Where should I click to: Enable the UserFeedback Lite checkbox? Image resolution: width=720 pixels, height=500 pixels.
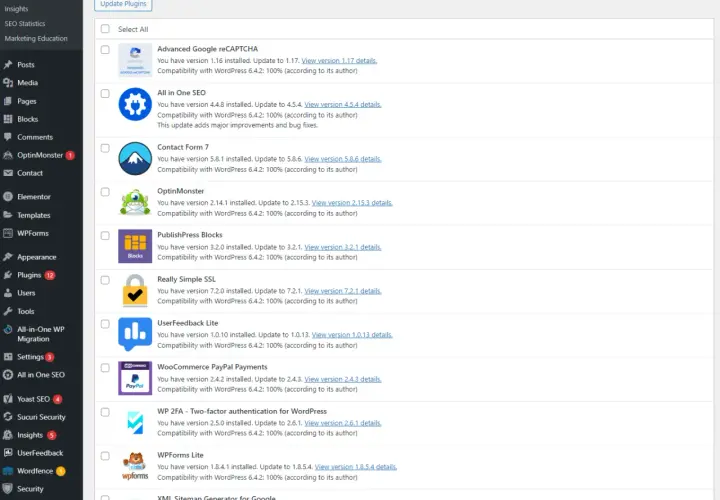coord(105,324)
